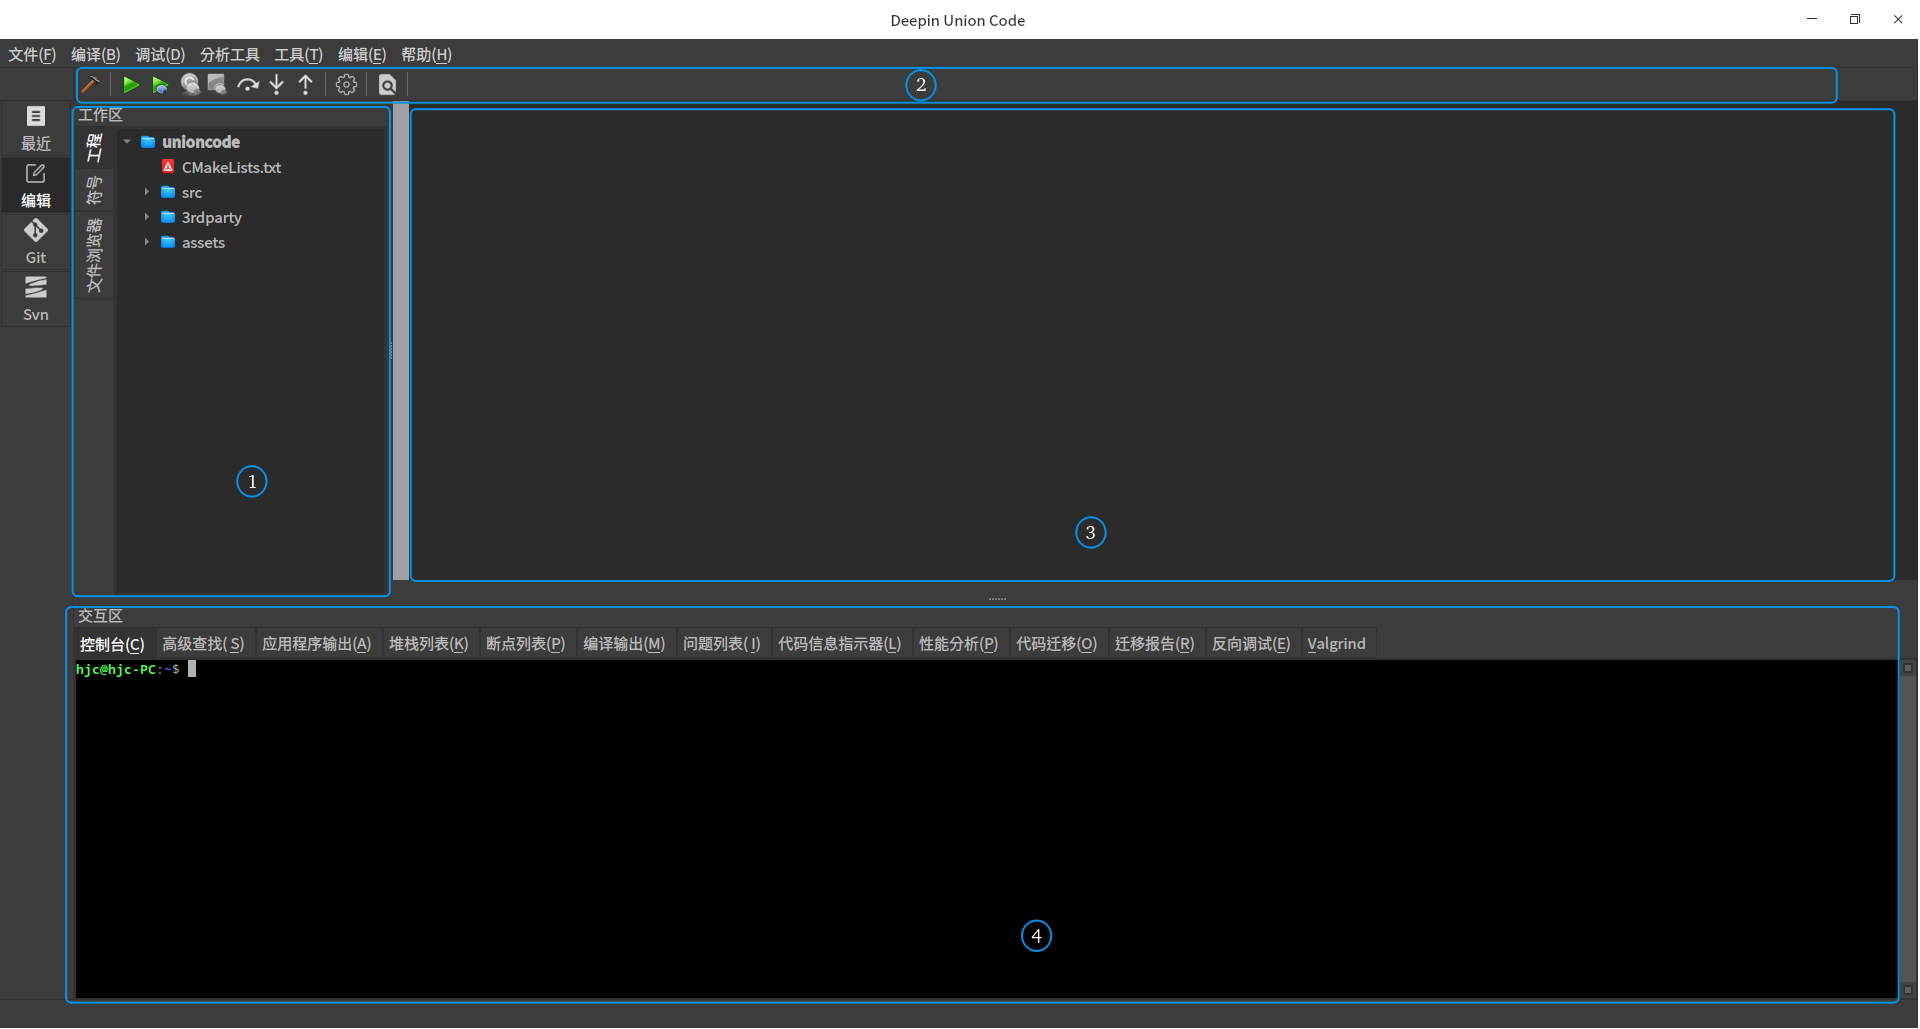Viewport: 1920px width, 1029px height.
Task: Open the 编辑(E) menu
Action: pyautogui.click(x=362, y=55)
